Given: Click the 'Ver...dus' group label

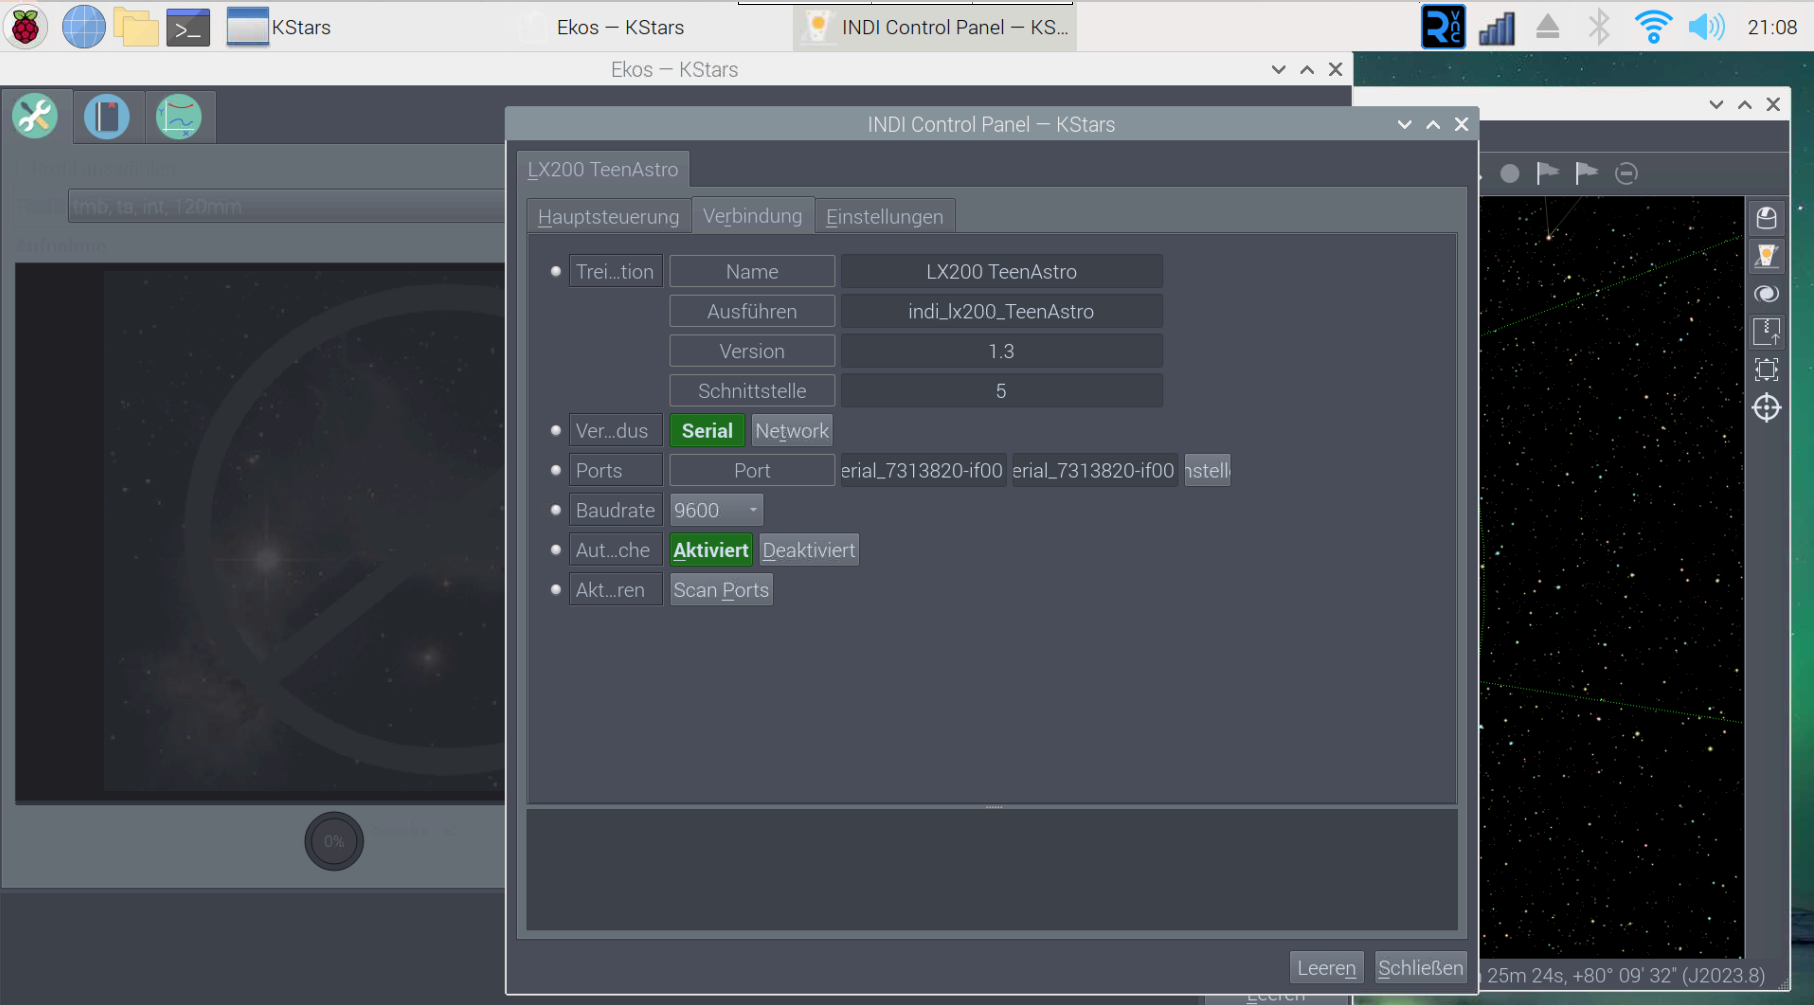Looking at the screenshot, I should [615, 431].
